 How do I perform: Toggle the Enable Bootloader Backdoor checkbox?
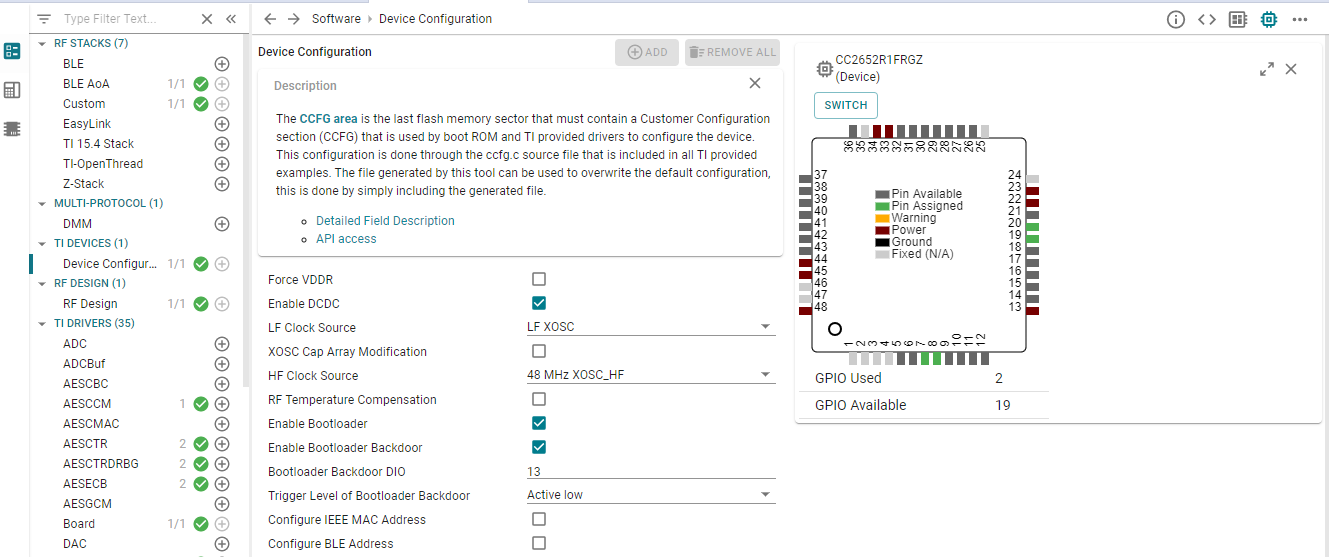click(x=539, y=448)
